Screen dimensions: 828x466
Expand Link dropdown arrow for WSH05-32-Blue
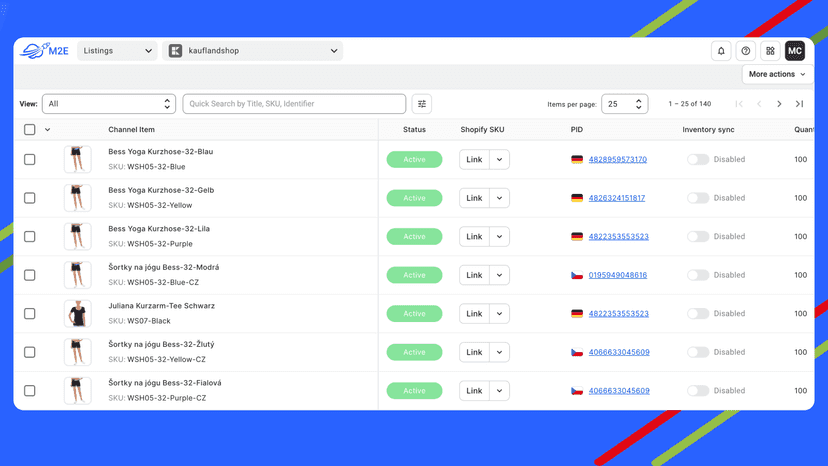point(499,160)
